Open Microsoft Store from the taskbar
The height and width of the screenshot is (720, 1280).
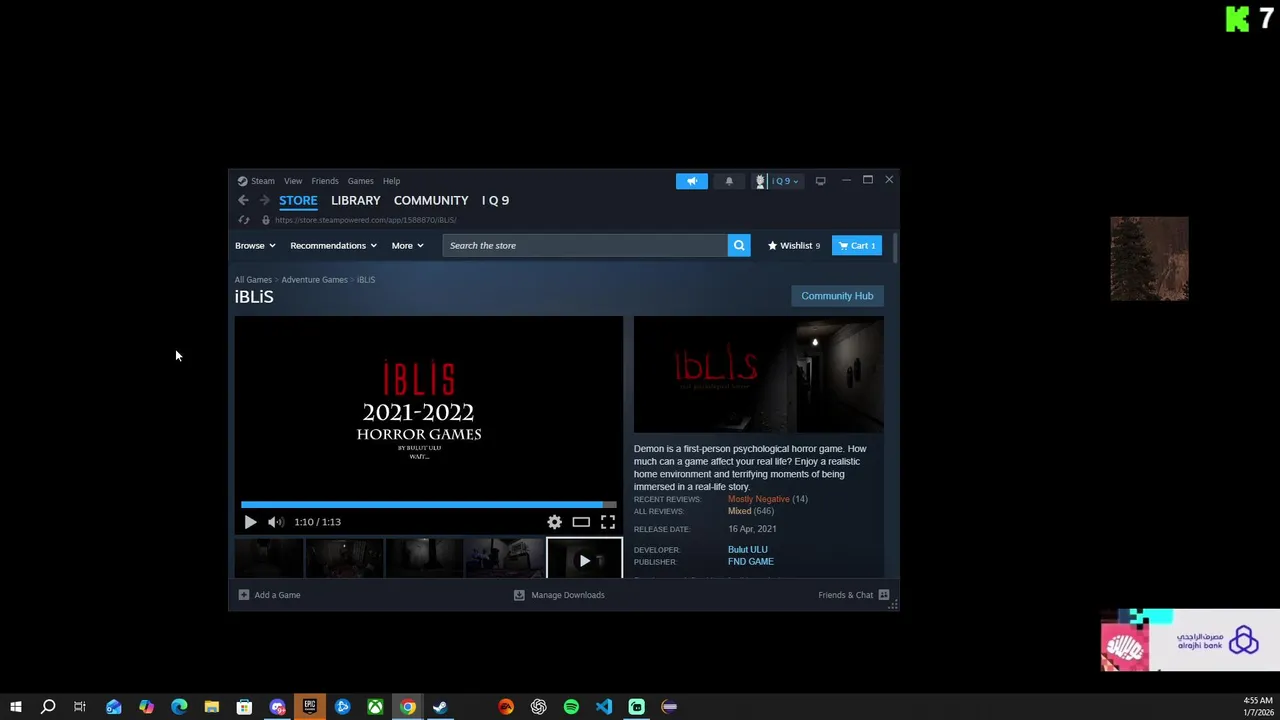(244, 707)
